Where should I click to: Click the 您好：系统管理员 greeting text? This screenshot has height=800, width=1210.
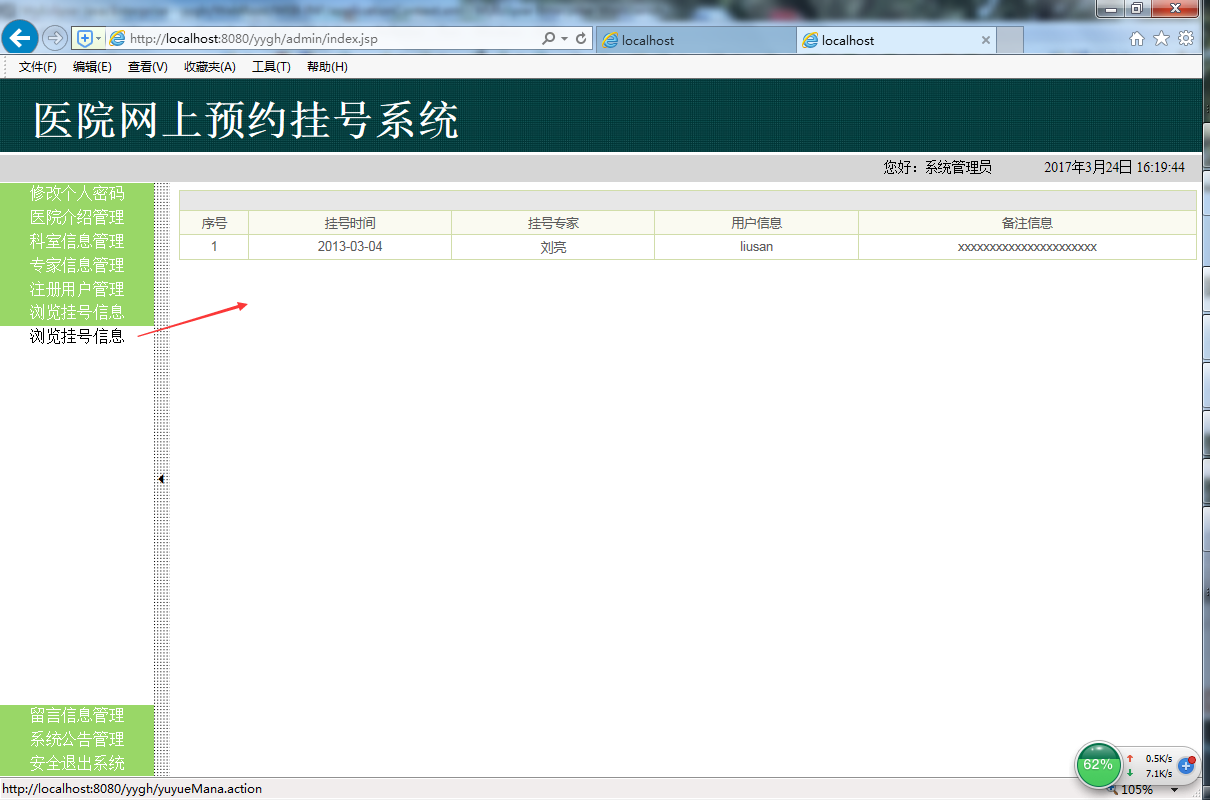tap(937, 168)
